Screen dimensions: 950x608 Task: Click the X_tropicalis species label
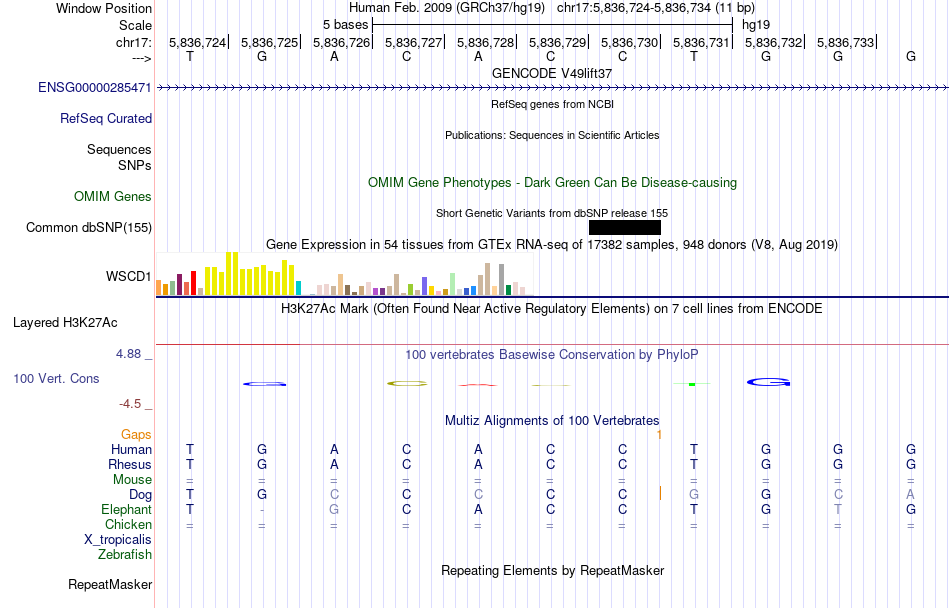point(118,540)
